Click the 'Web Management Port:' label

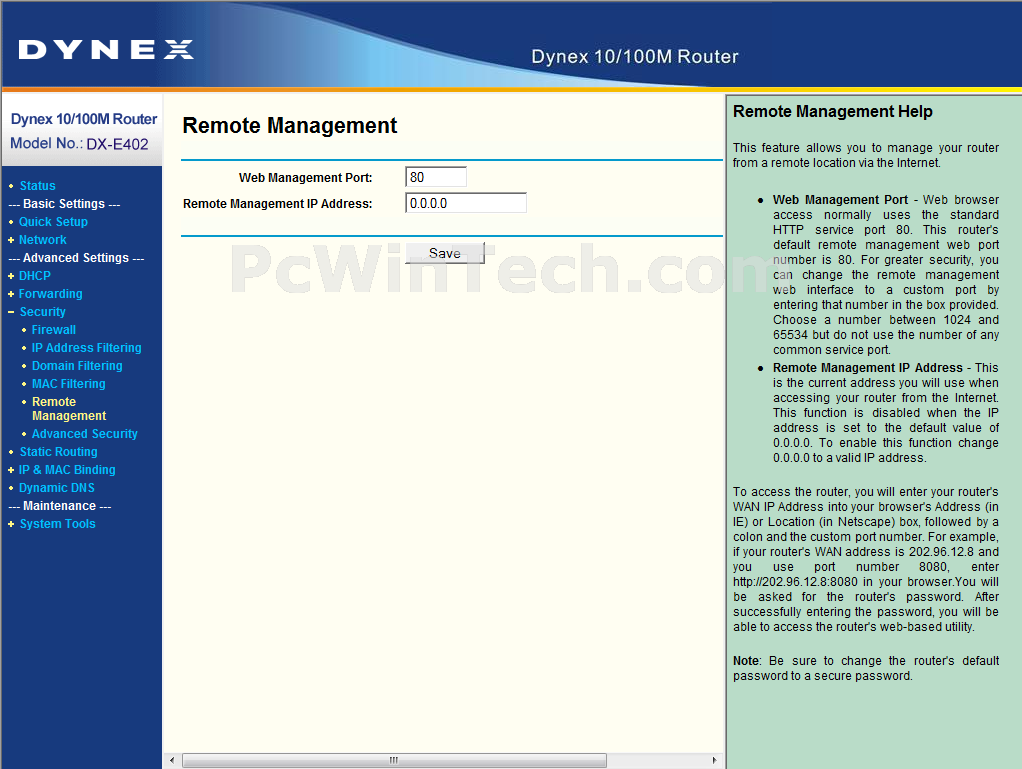[x=306, y=178]
